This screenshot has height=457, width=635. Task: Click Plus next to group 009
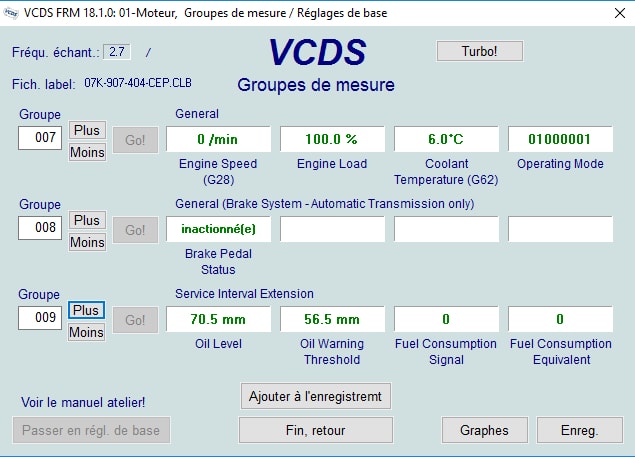[x=86, y=310]
